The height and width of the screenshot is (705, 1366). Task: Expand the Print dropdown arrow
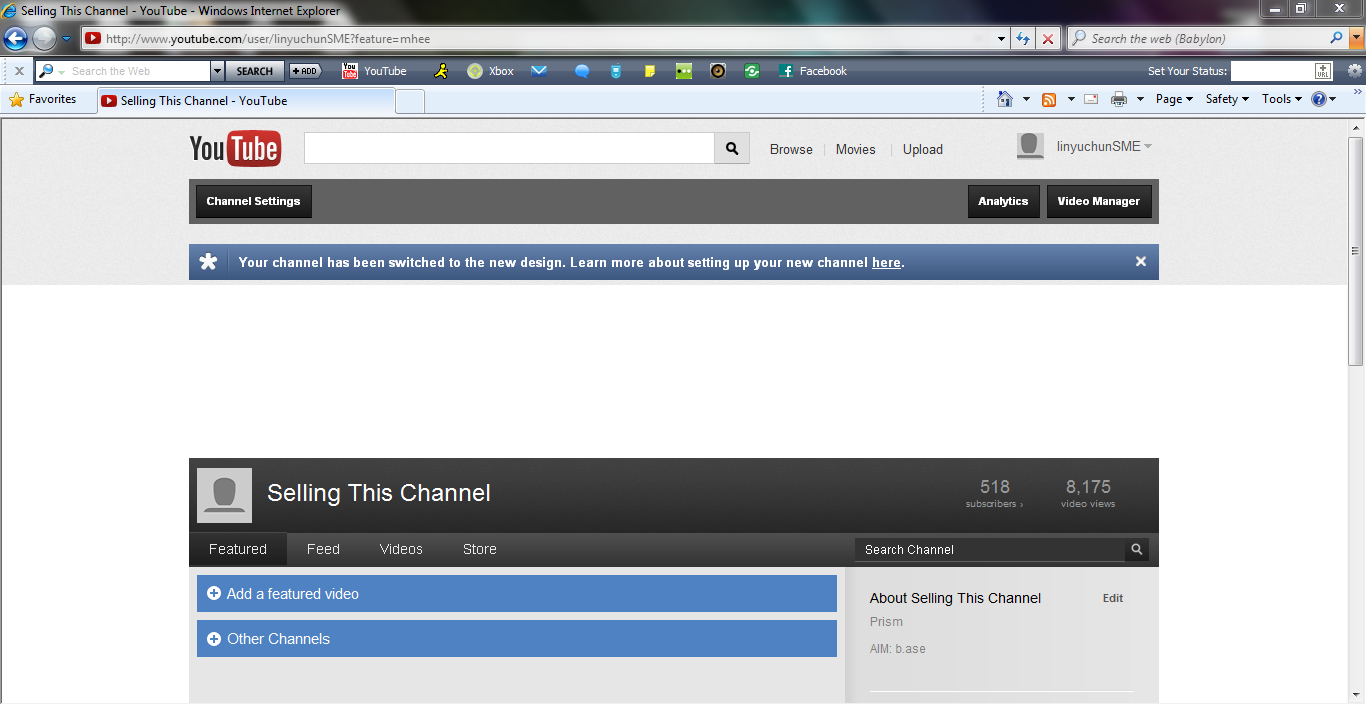(1140, 99)
